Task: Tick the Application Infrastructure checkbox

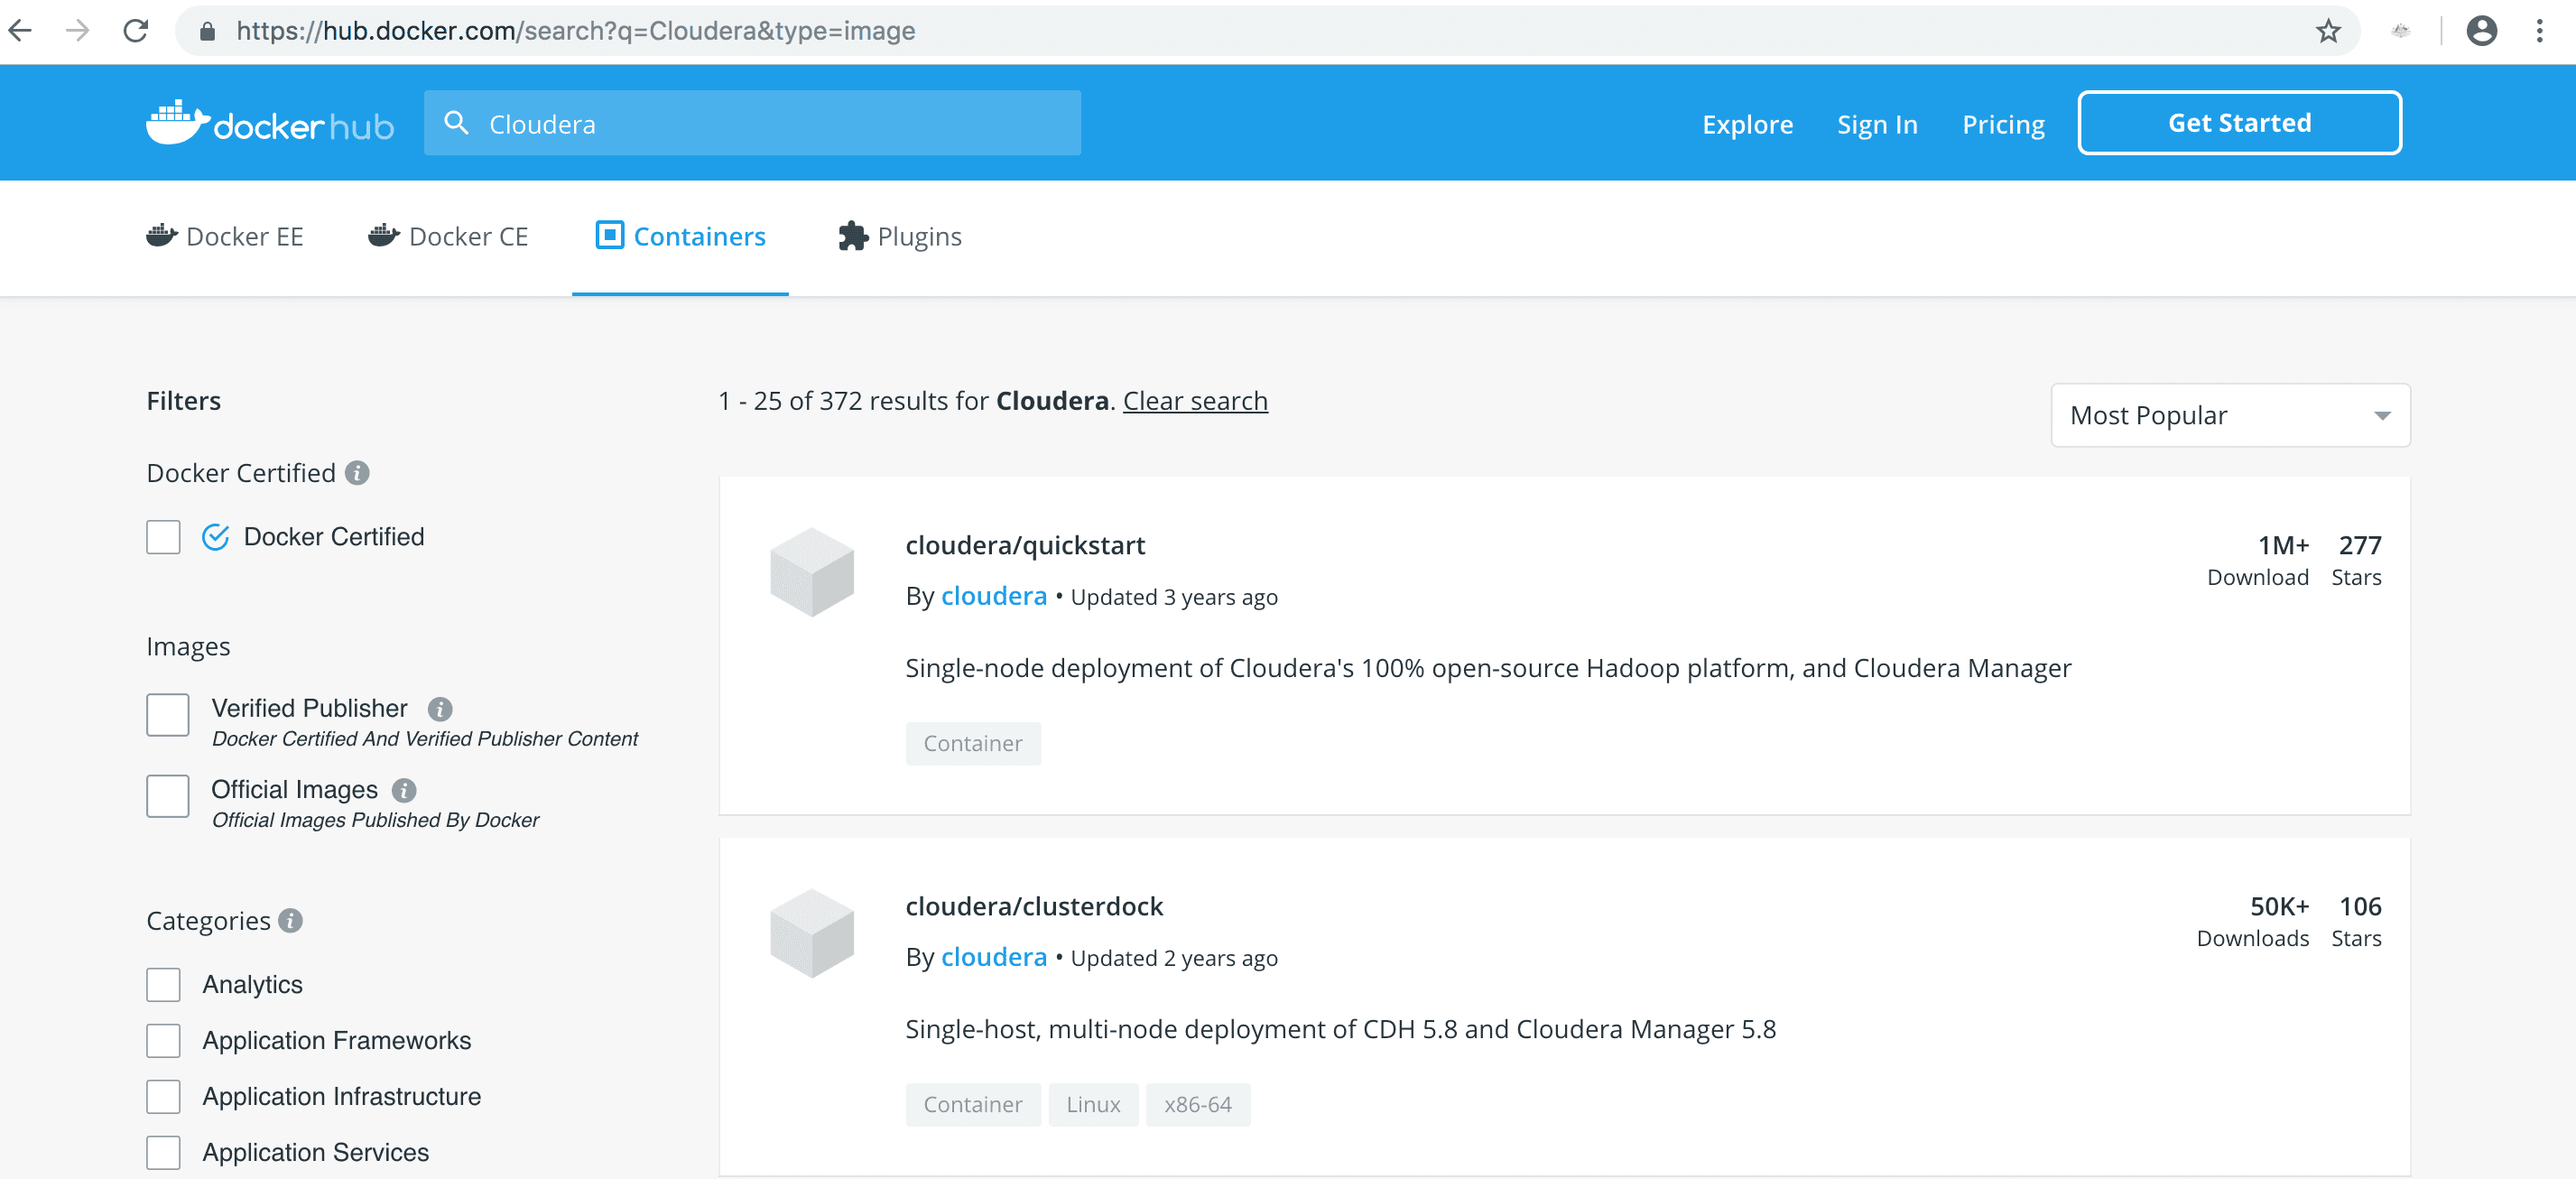Action: click(x=163, y=1097)
